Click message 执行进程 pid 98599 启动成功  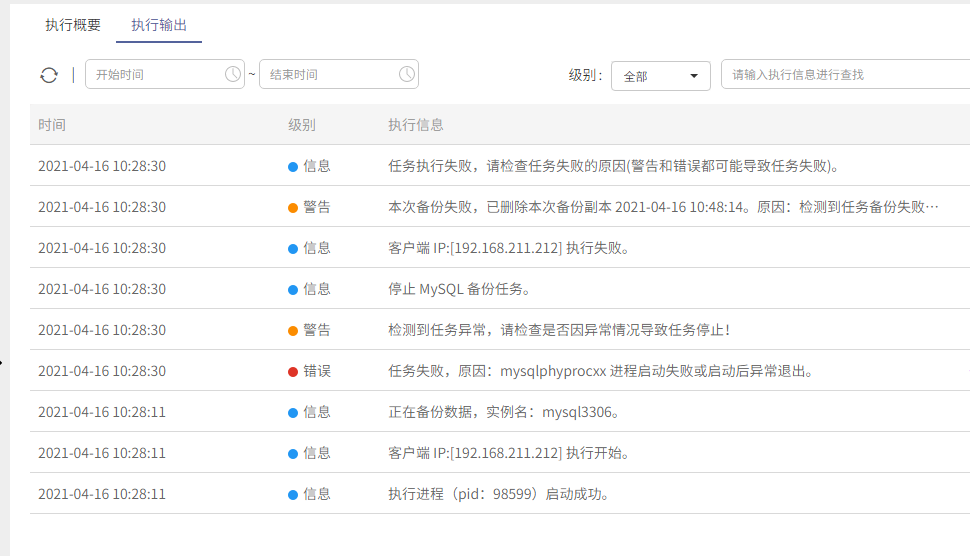point(499,494)
